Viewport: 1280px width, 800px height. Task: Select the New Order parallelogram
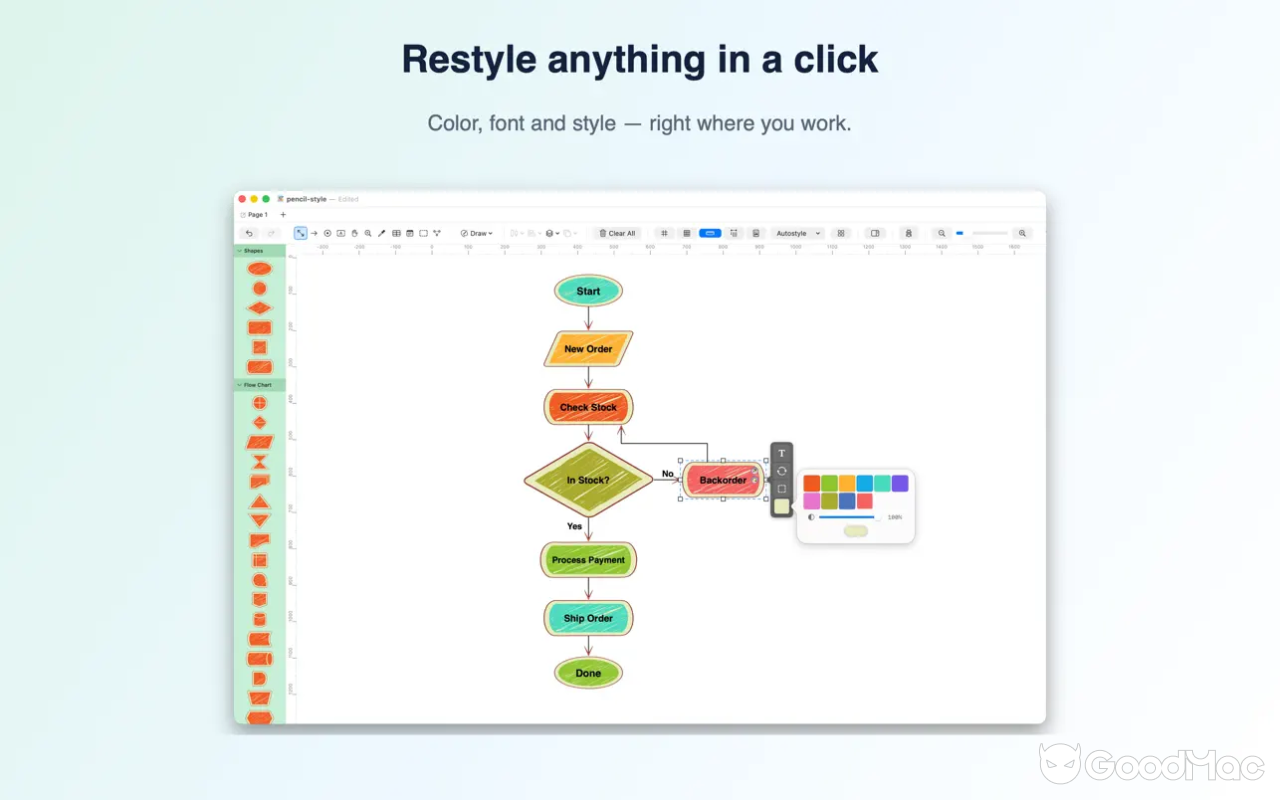[x=588, y=349]
